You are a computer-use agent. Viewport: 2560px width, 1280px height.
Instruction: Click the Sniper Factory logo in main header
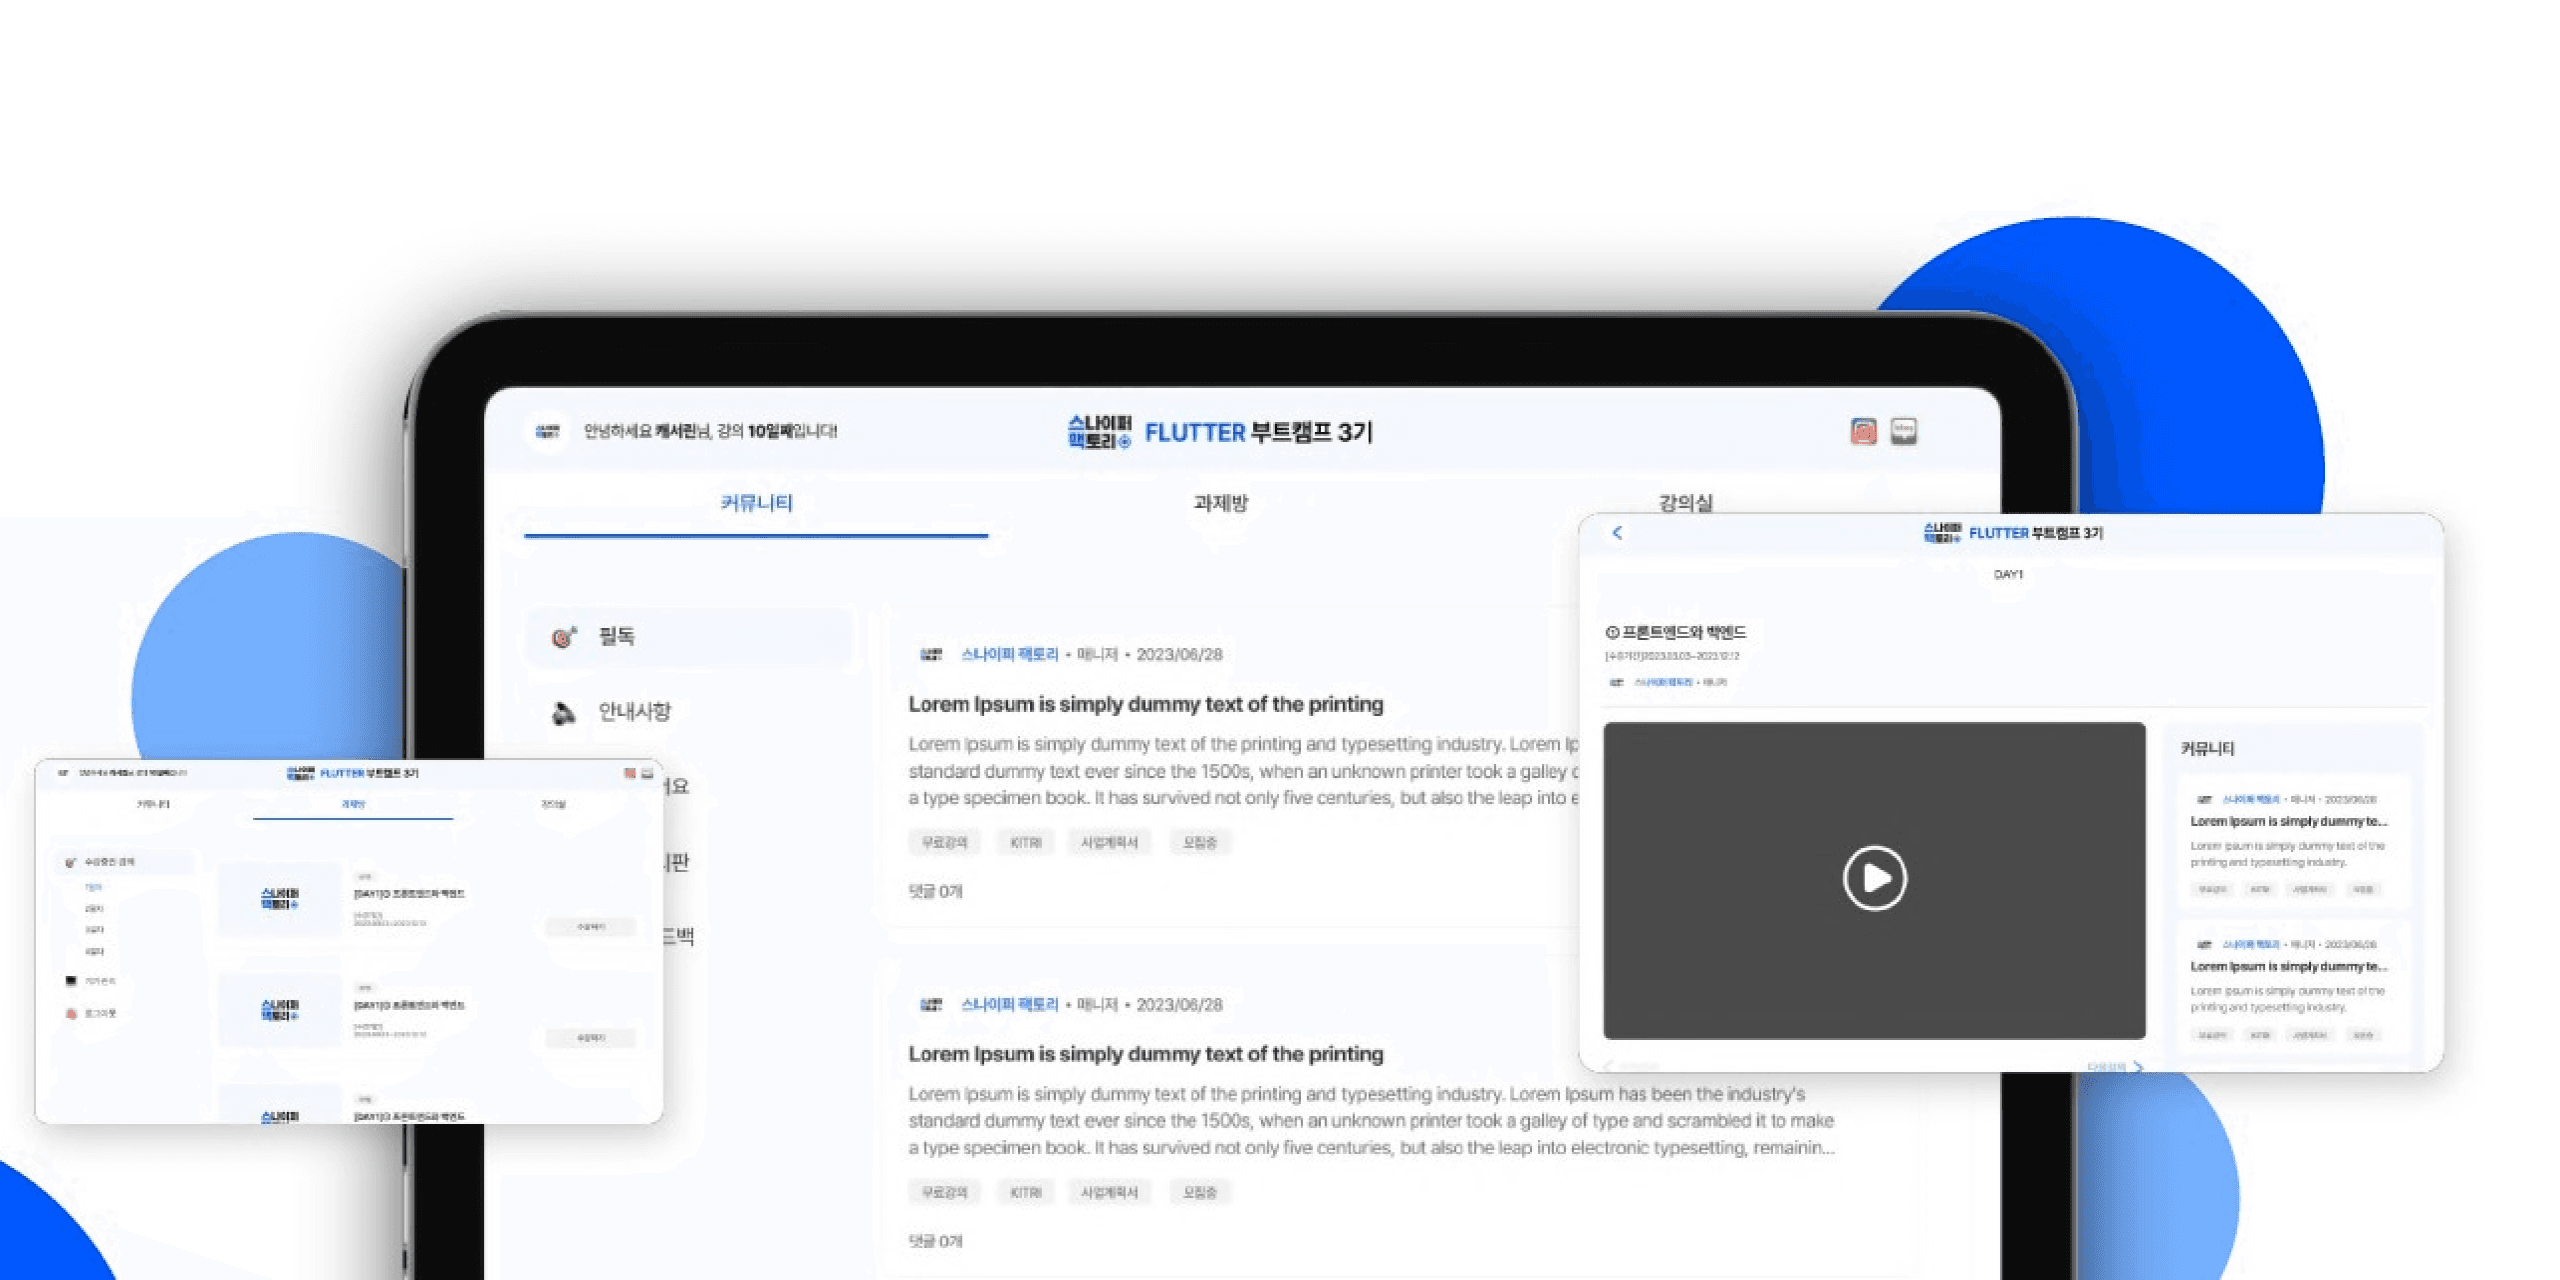tap(1099, 432)
